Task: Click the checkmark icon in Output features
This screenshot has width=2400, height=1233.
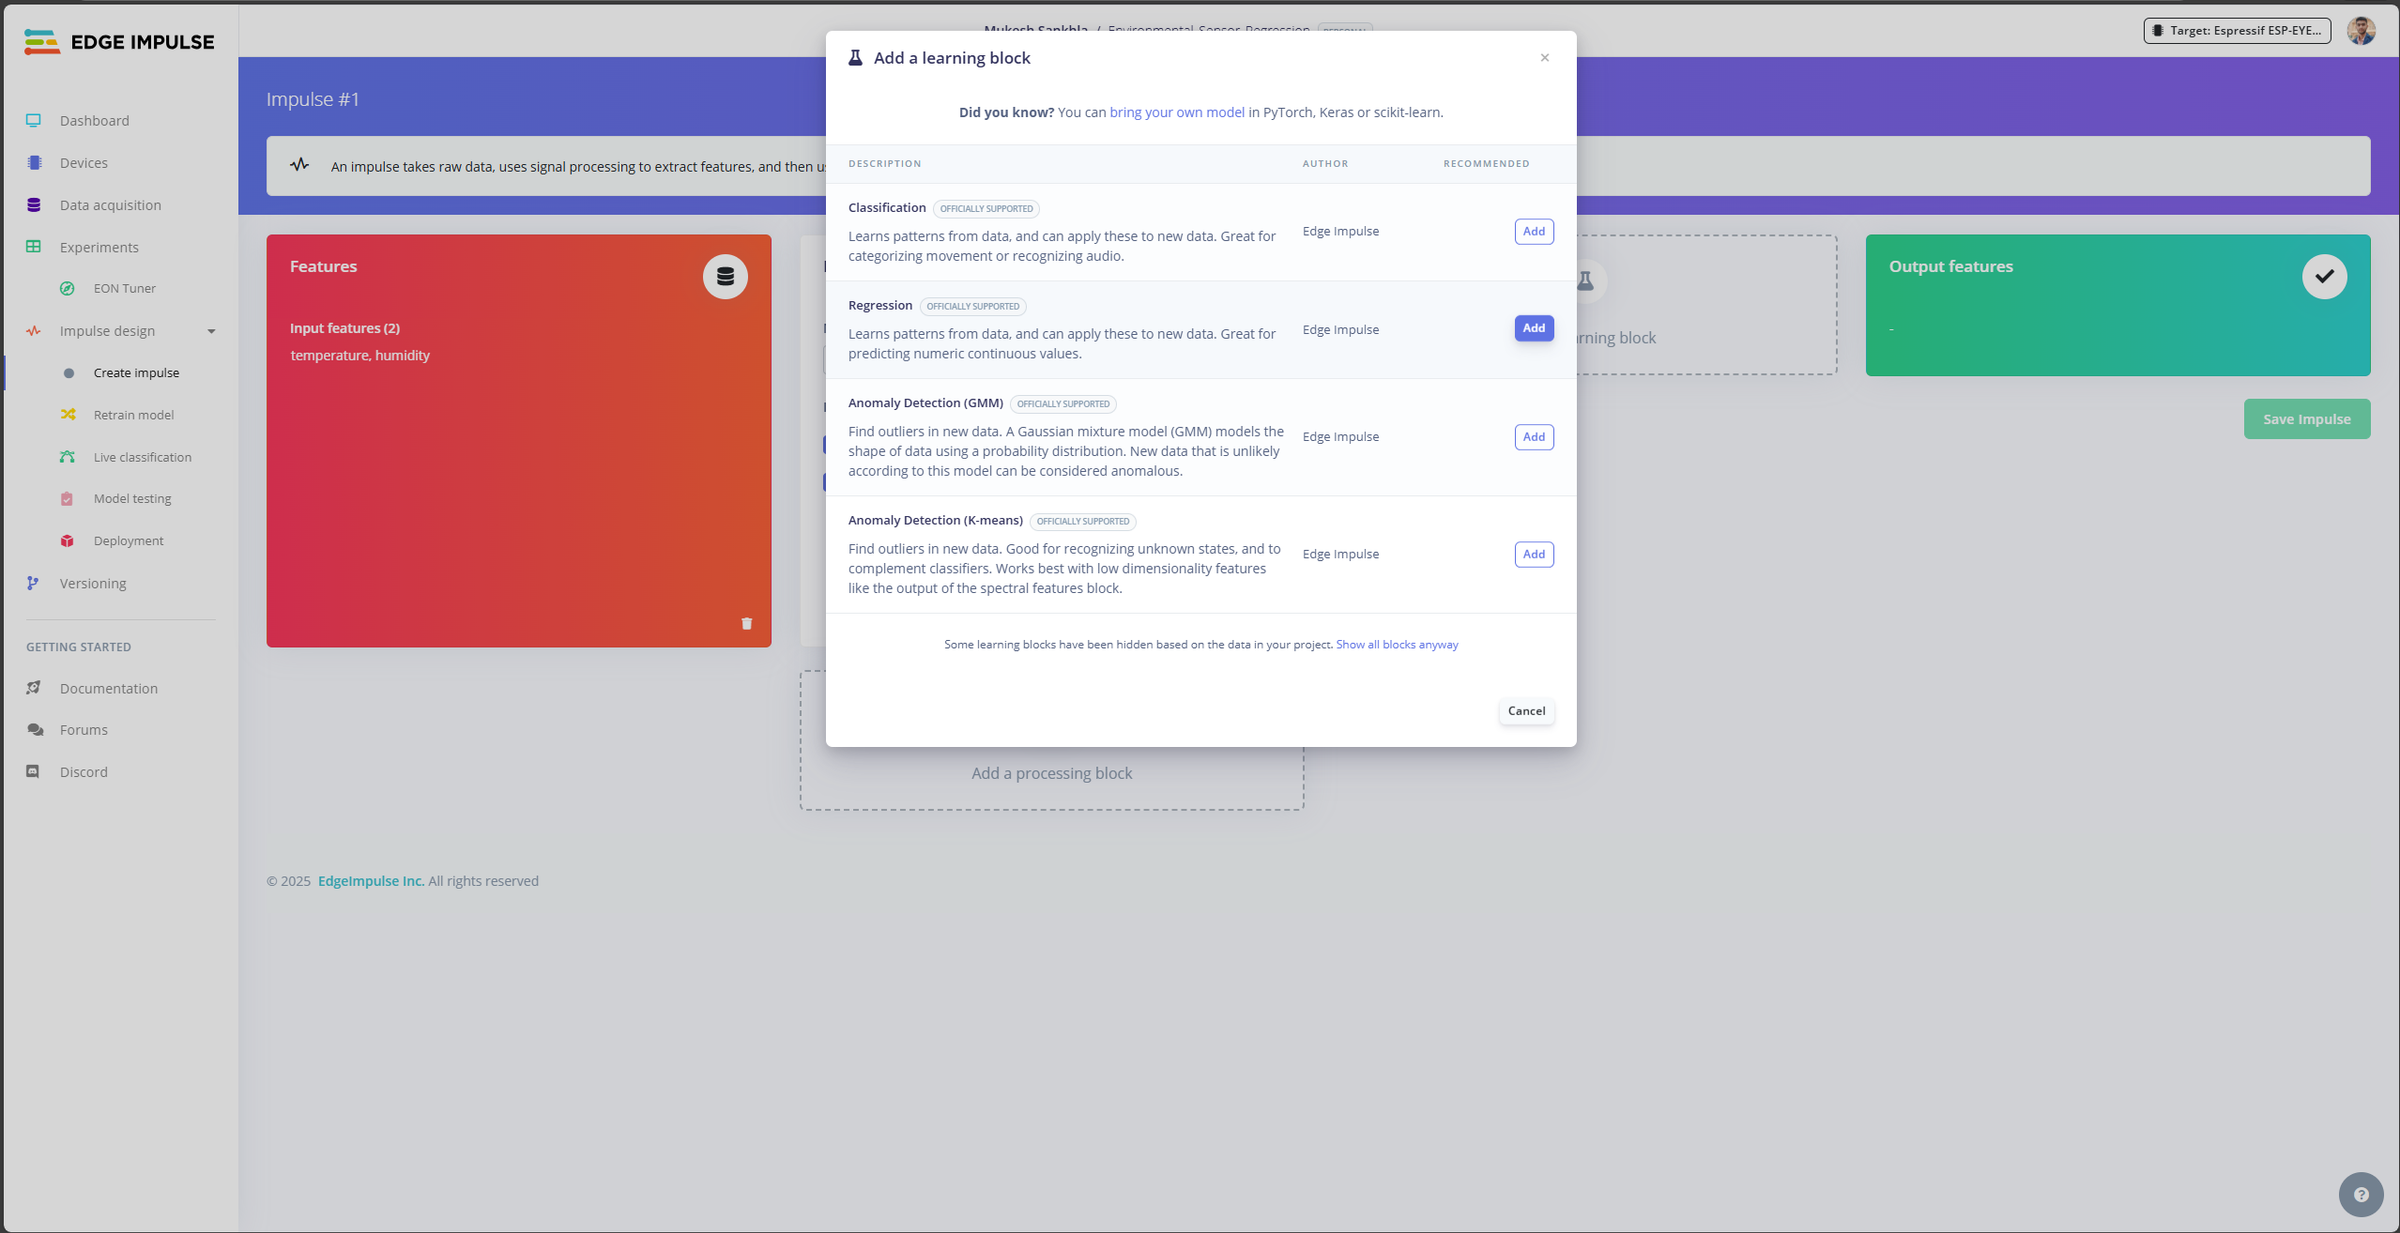Action: pyautogui.click(x=2324, y=277)
